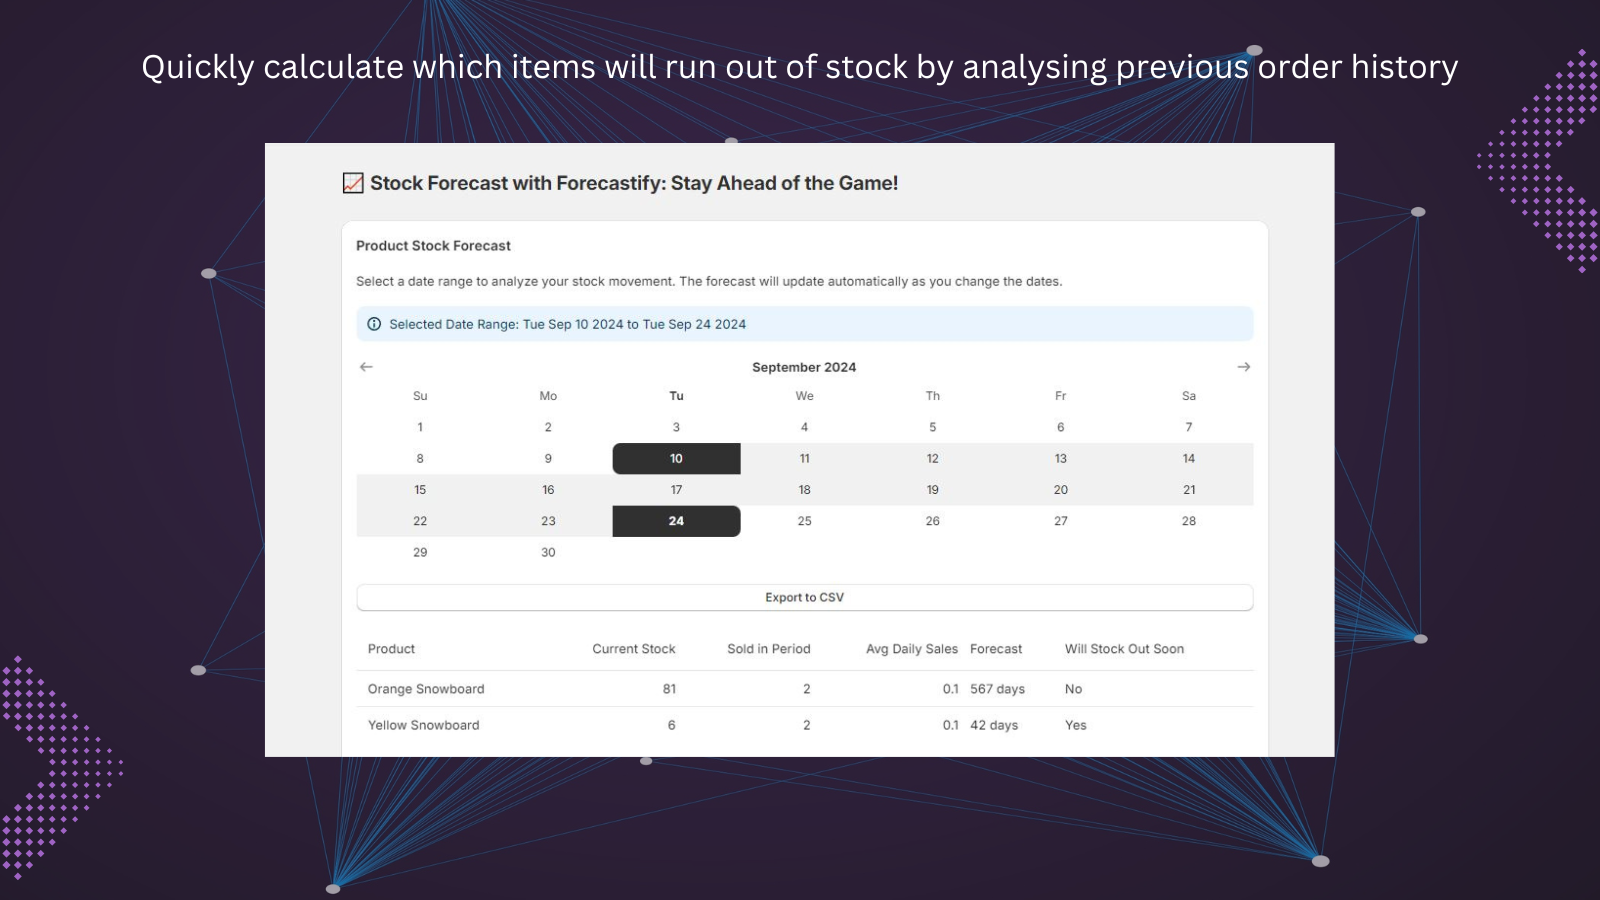Choose Saturday the 14th
The image size is (1600, 900).
coord(1189,459)
